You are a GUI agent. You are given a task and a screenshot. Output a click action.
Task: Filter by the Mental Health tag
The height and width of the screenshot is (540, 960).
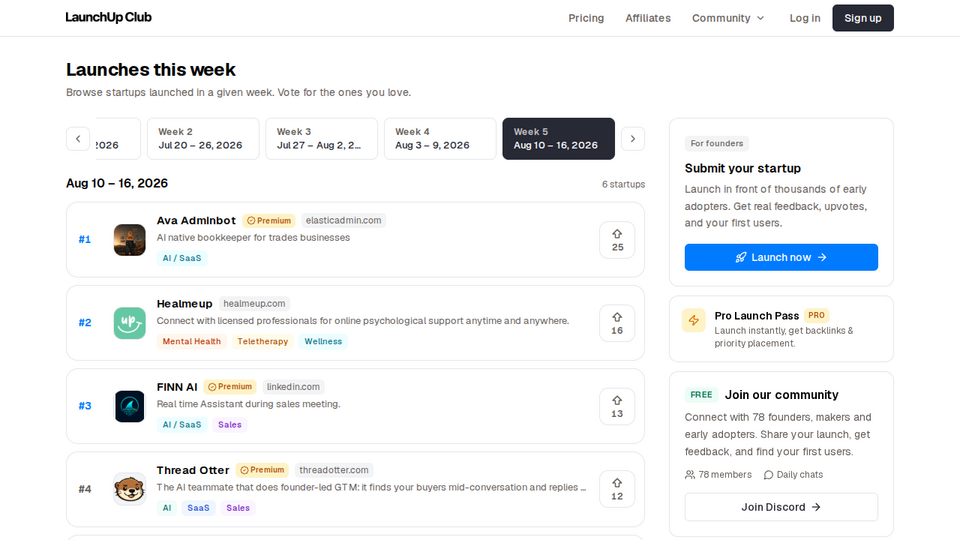tap(192, 342)
